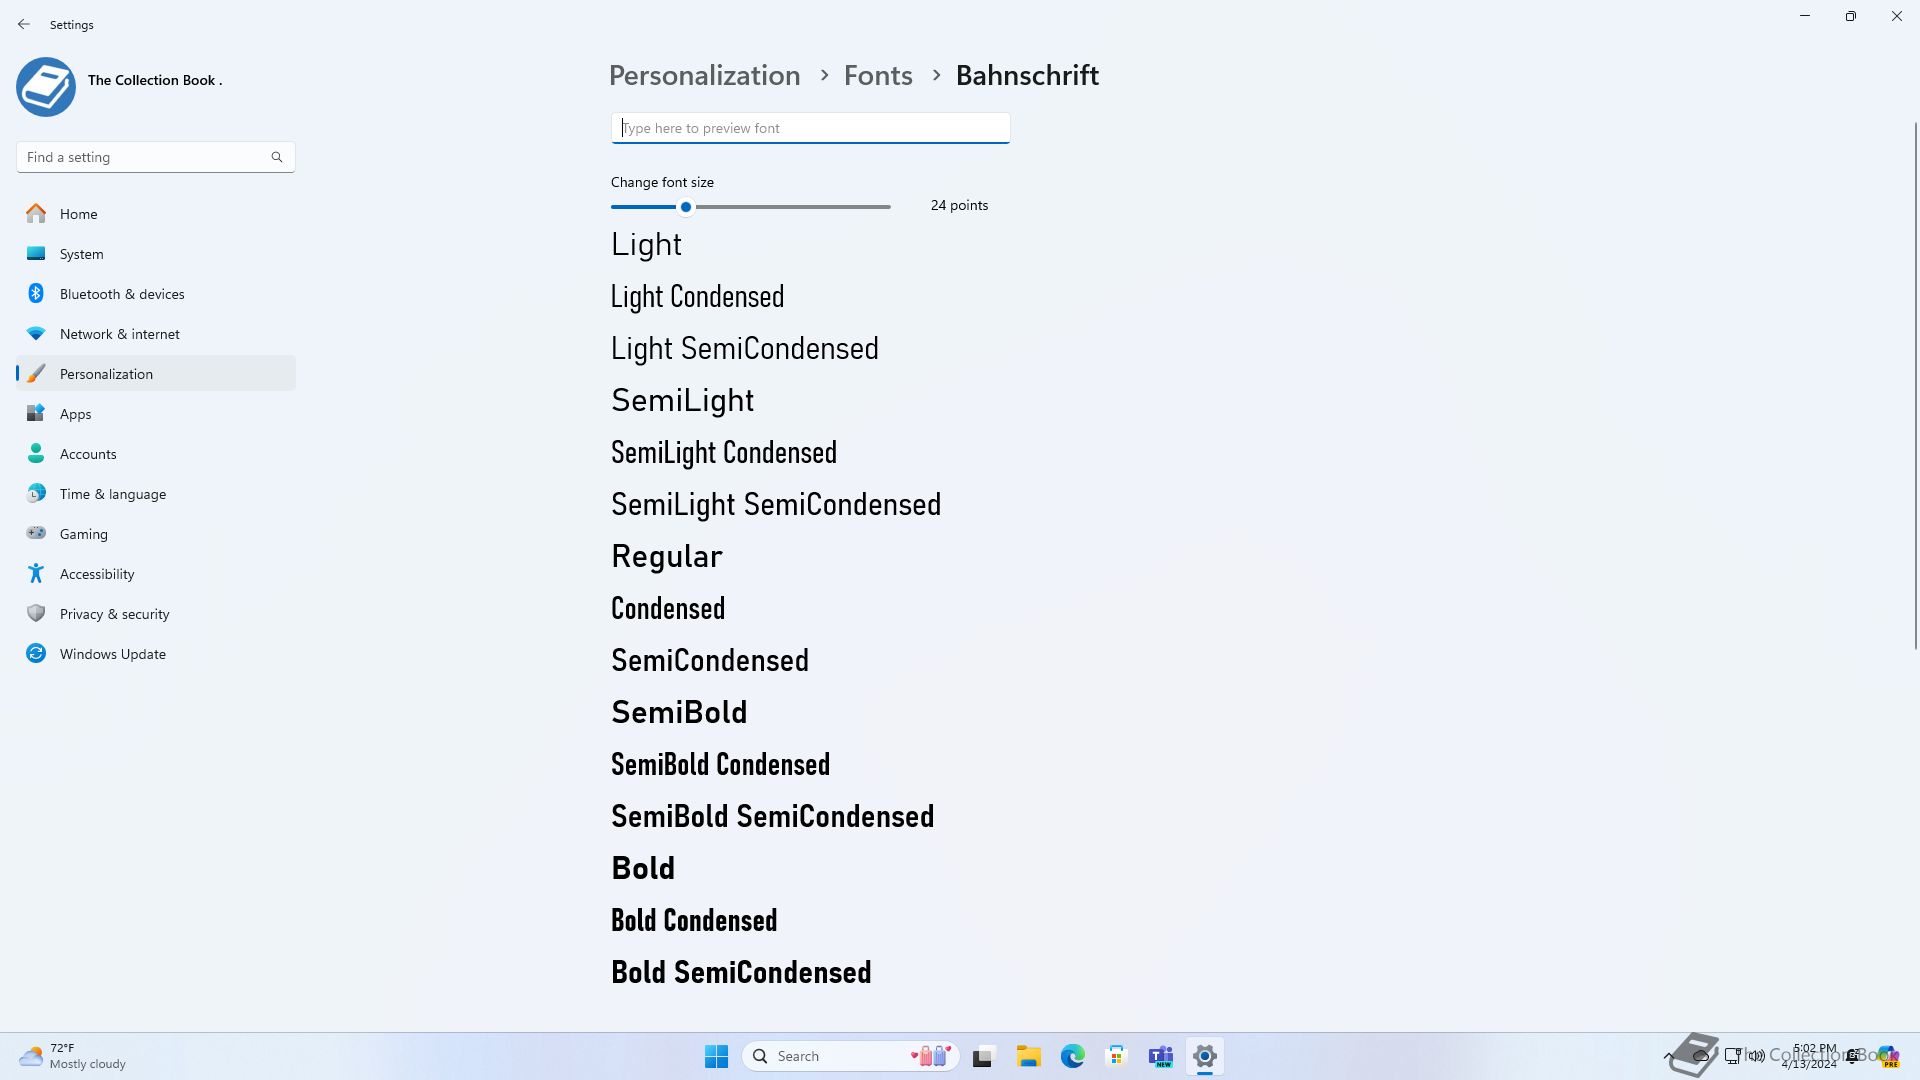
Task: Open Microsoft Edge from taskbar
Action: (x=1073, y=1056)
